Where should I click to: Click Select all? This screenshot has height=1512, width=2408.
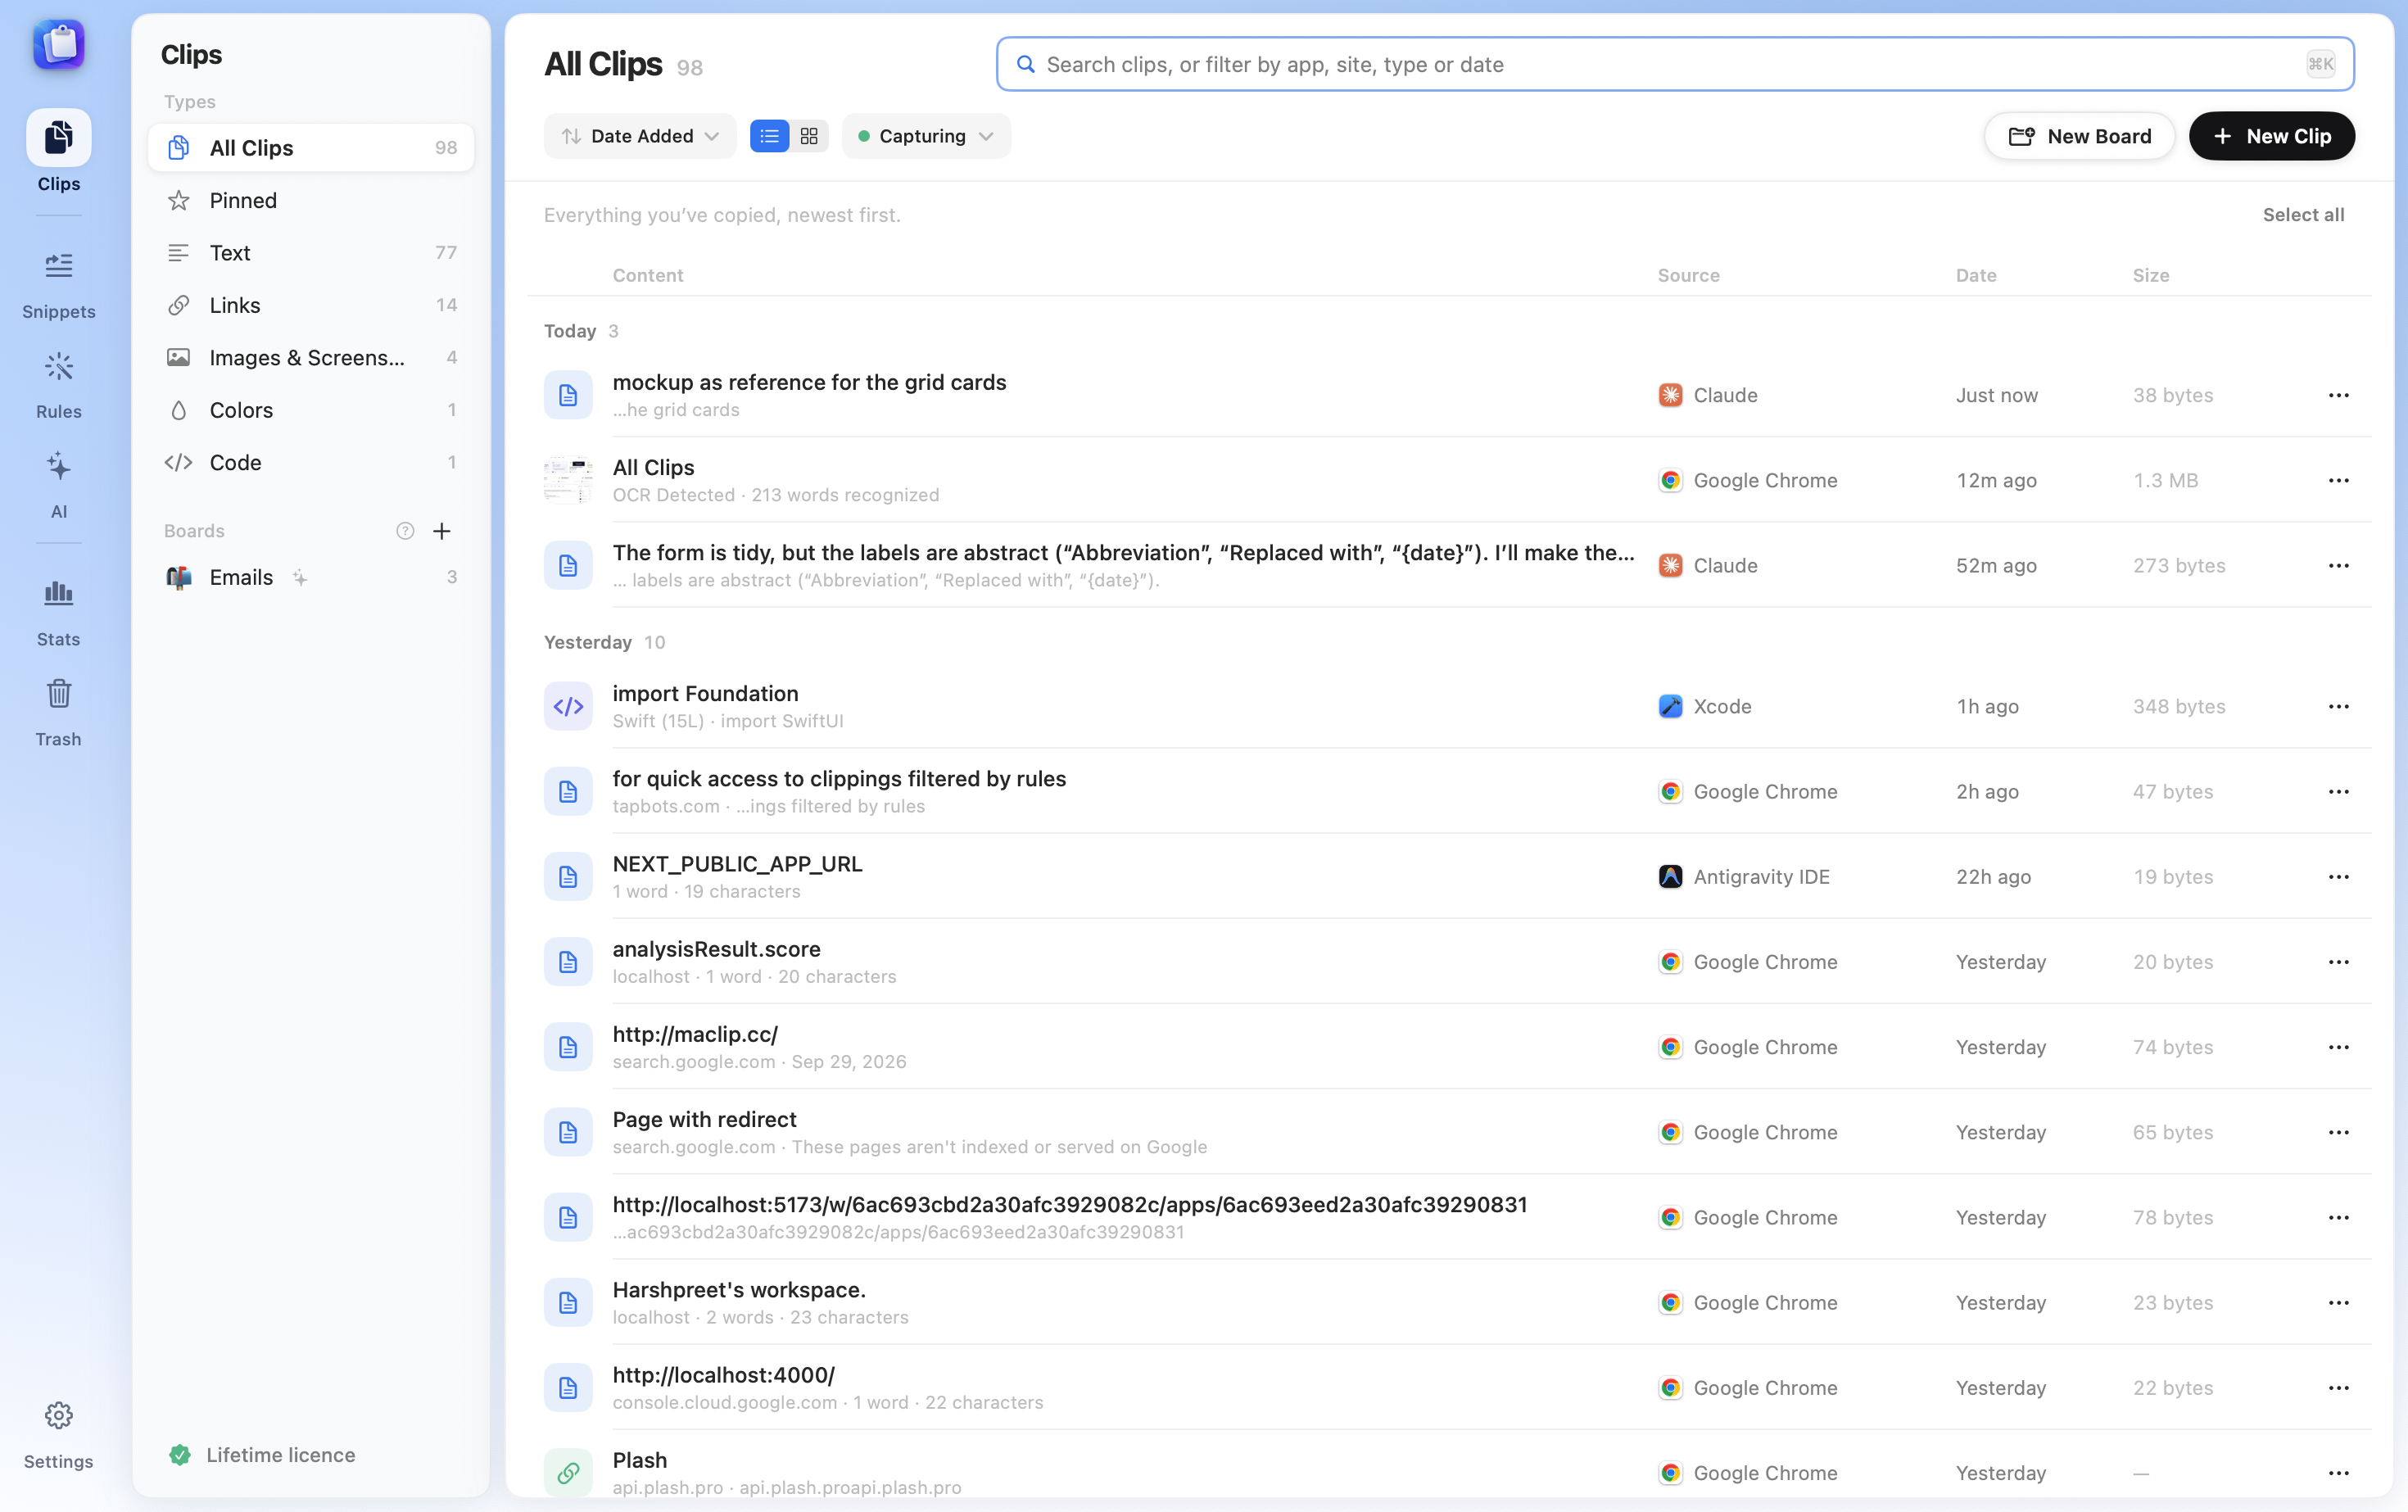click(x=2303, y=215)
